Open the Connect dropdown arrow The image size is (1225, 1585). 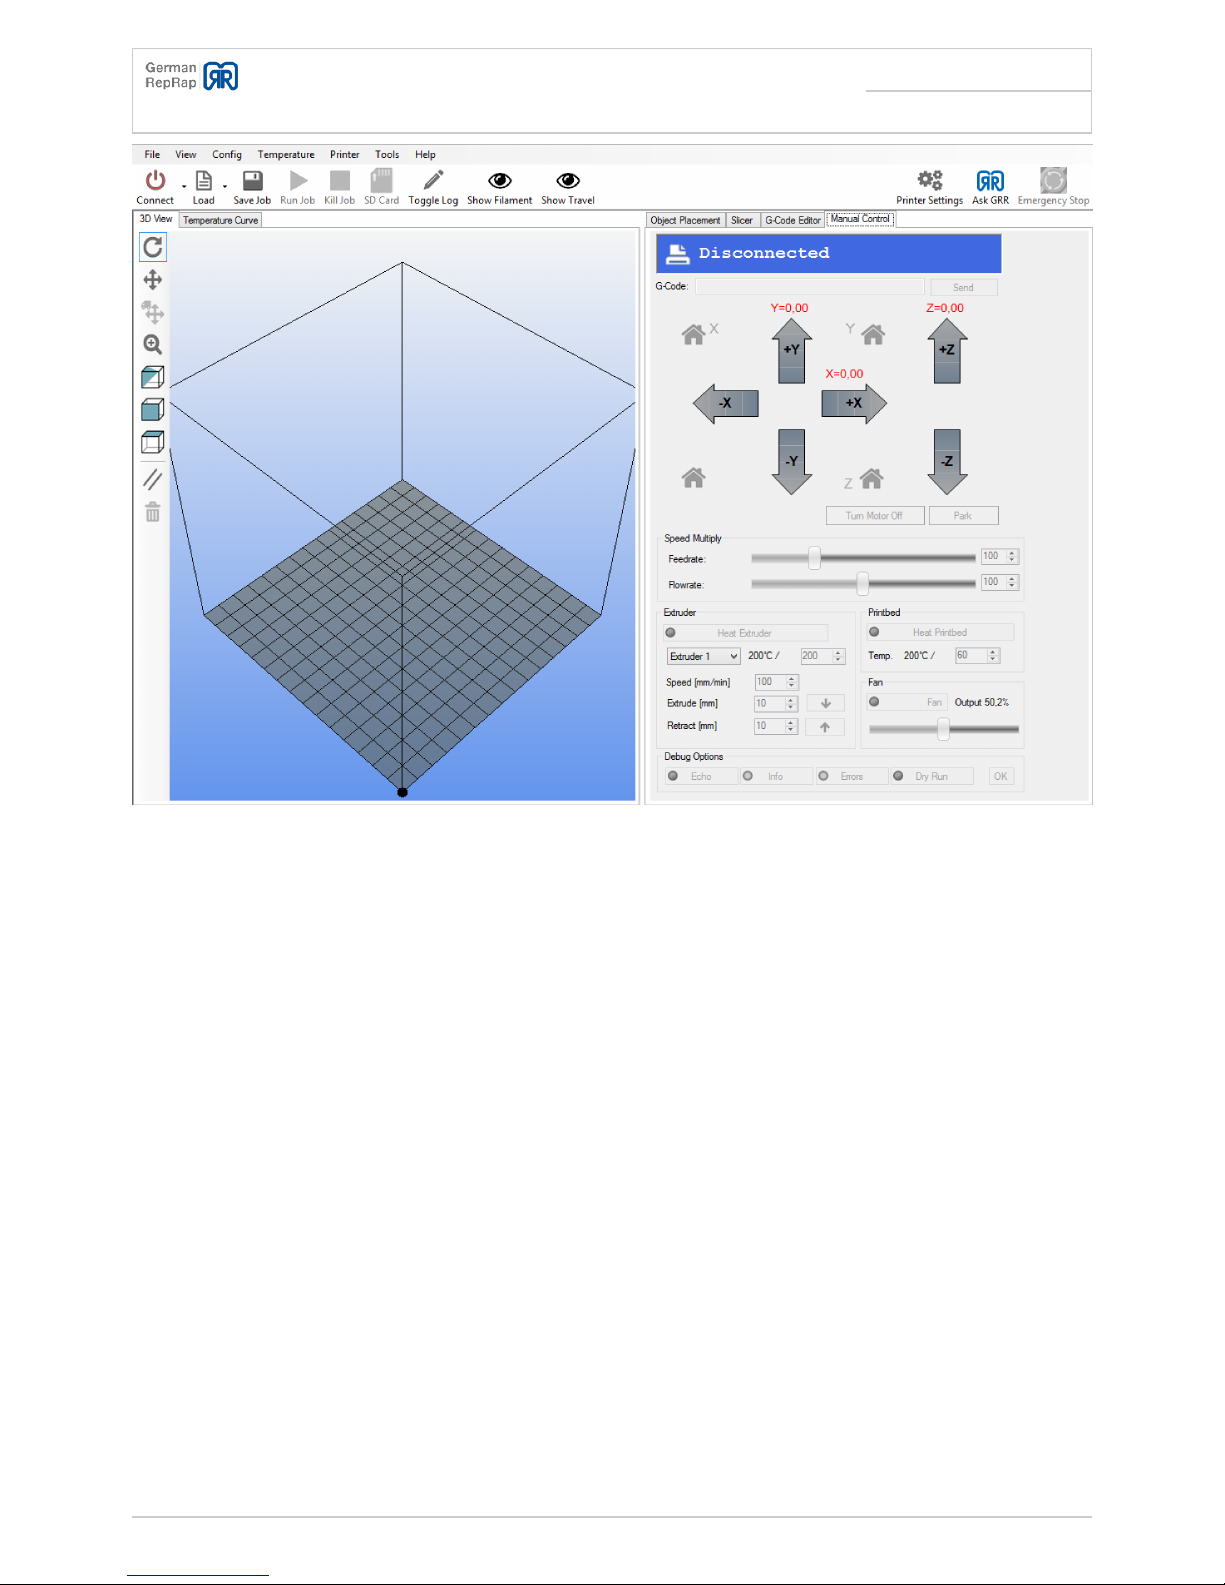click(184, 186)
